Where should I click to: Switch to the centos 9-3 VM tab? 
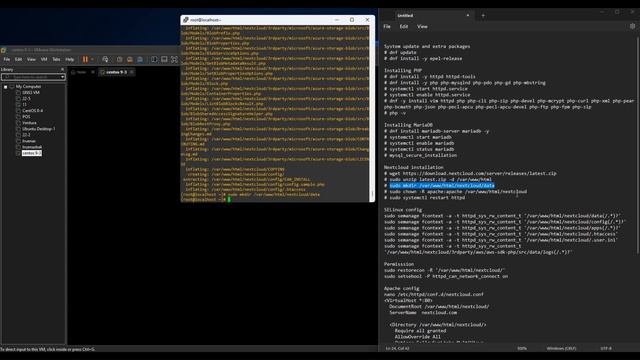pos(116,72)
